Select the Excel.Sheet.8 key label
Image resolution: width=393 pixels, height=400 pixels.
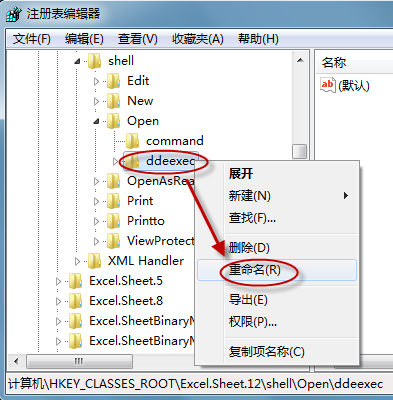tap(126, 301)
